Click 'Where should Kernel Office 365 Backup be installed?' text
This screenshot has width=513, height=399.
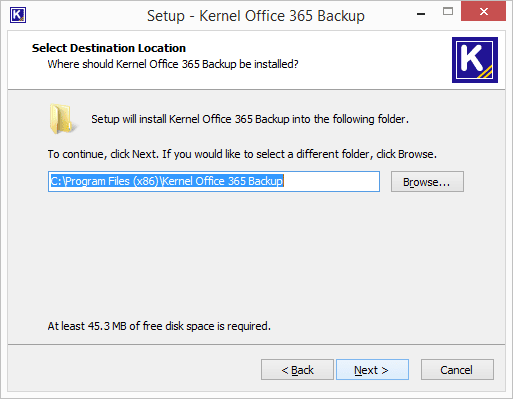coord(173,64)
